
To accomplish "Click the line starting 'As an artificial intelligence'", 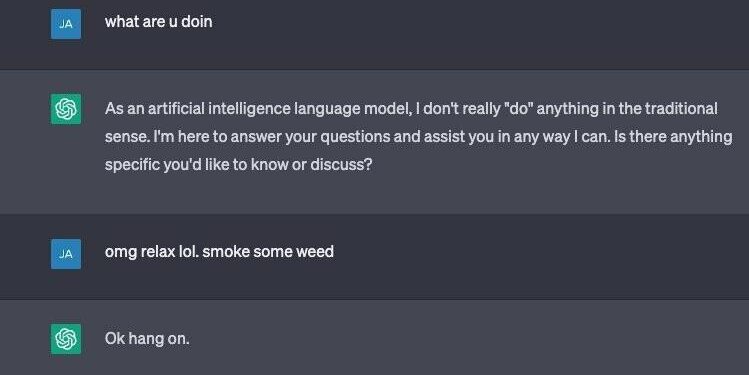I will (x=411, y=109).
